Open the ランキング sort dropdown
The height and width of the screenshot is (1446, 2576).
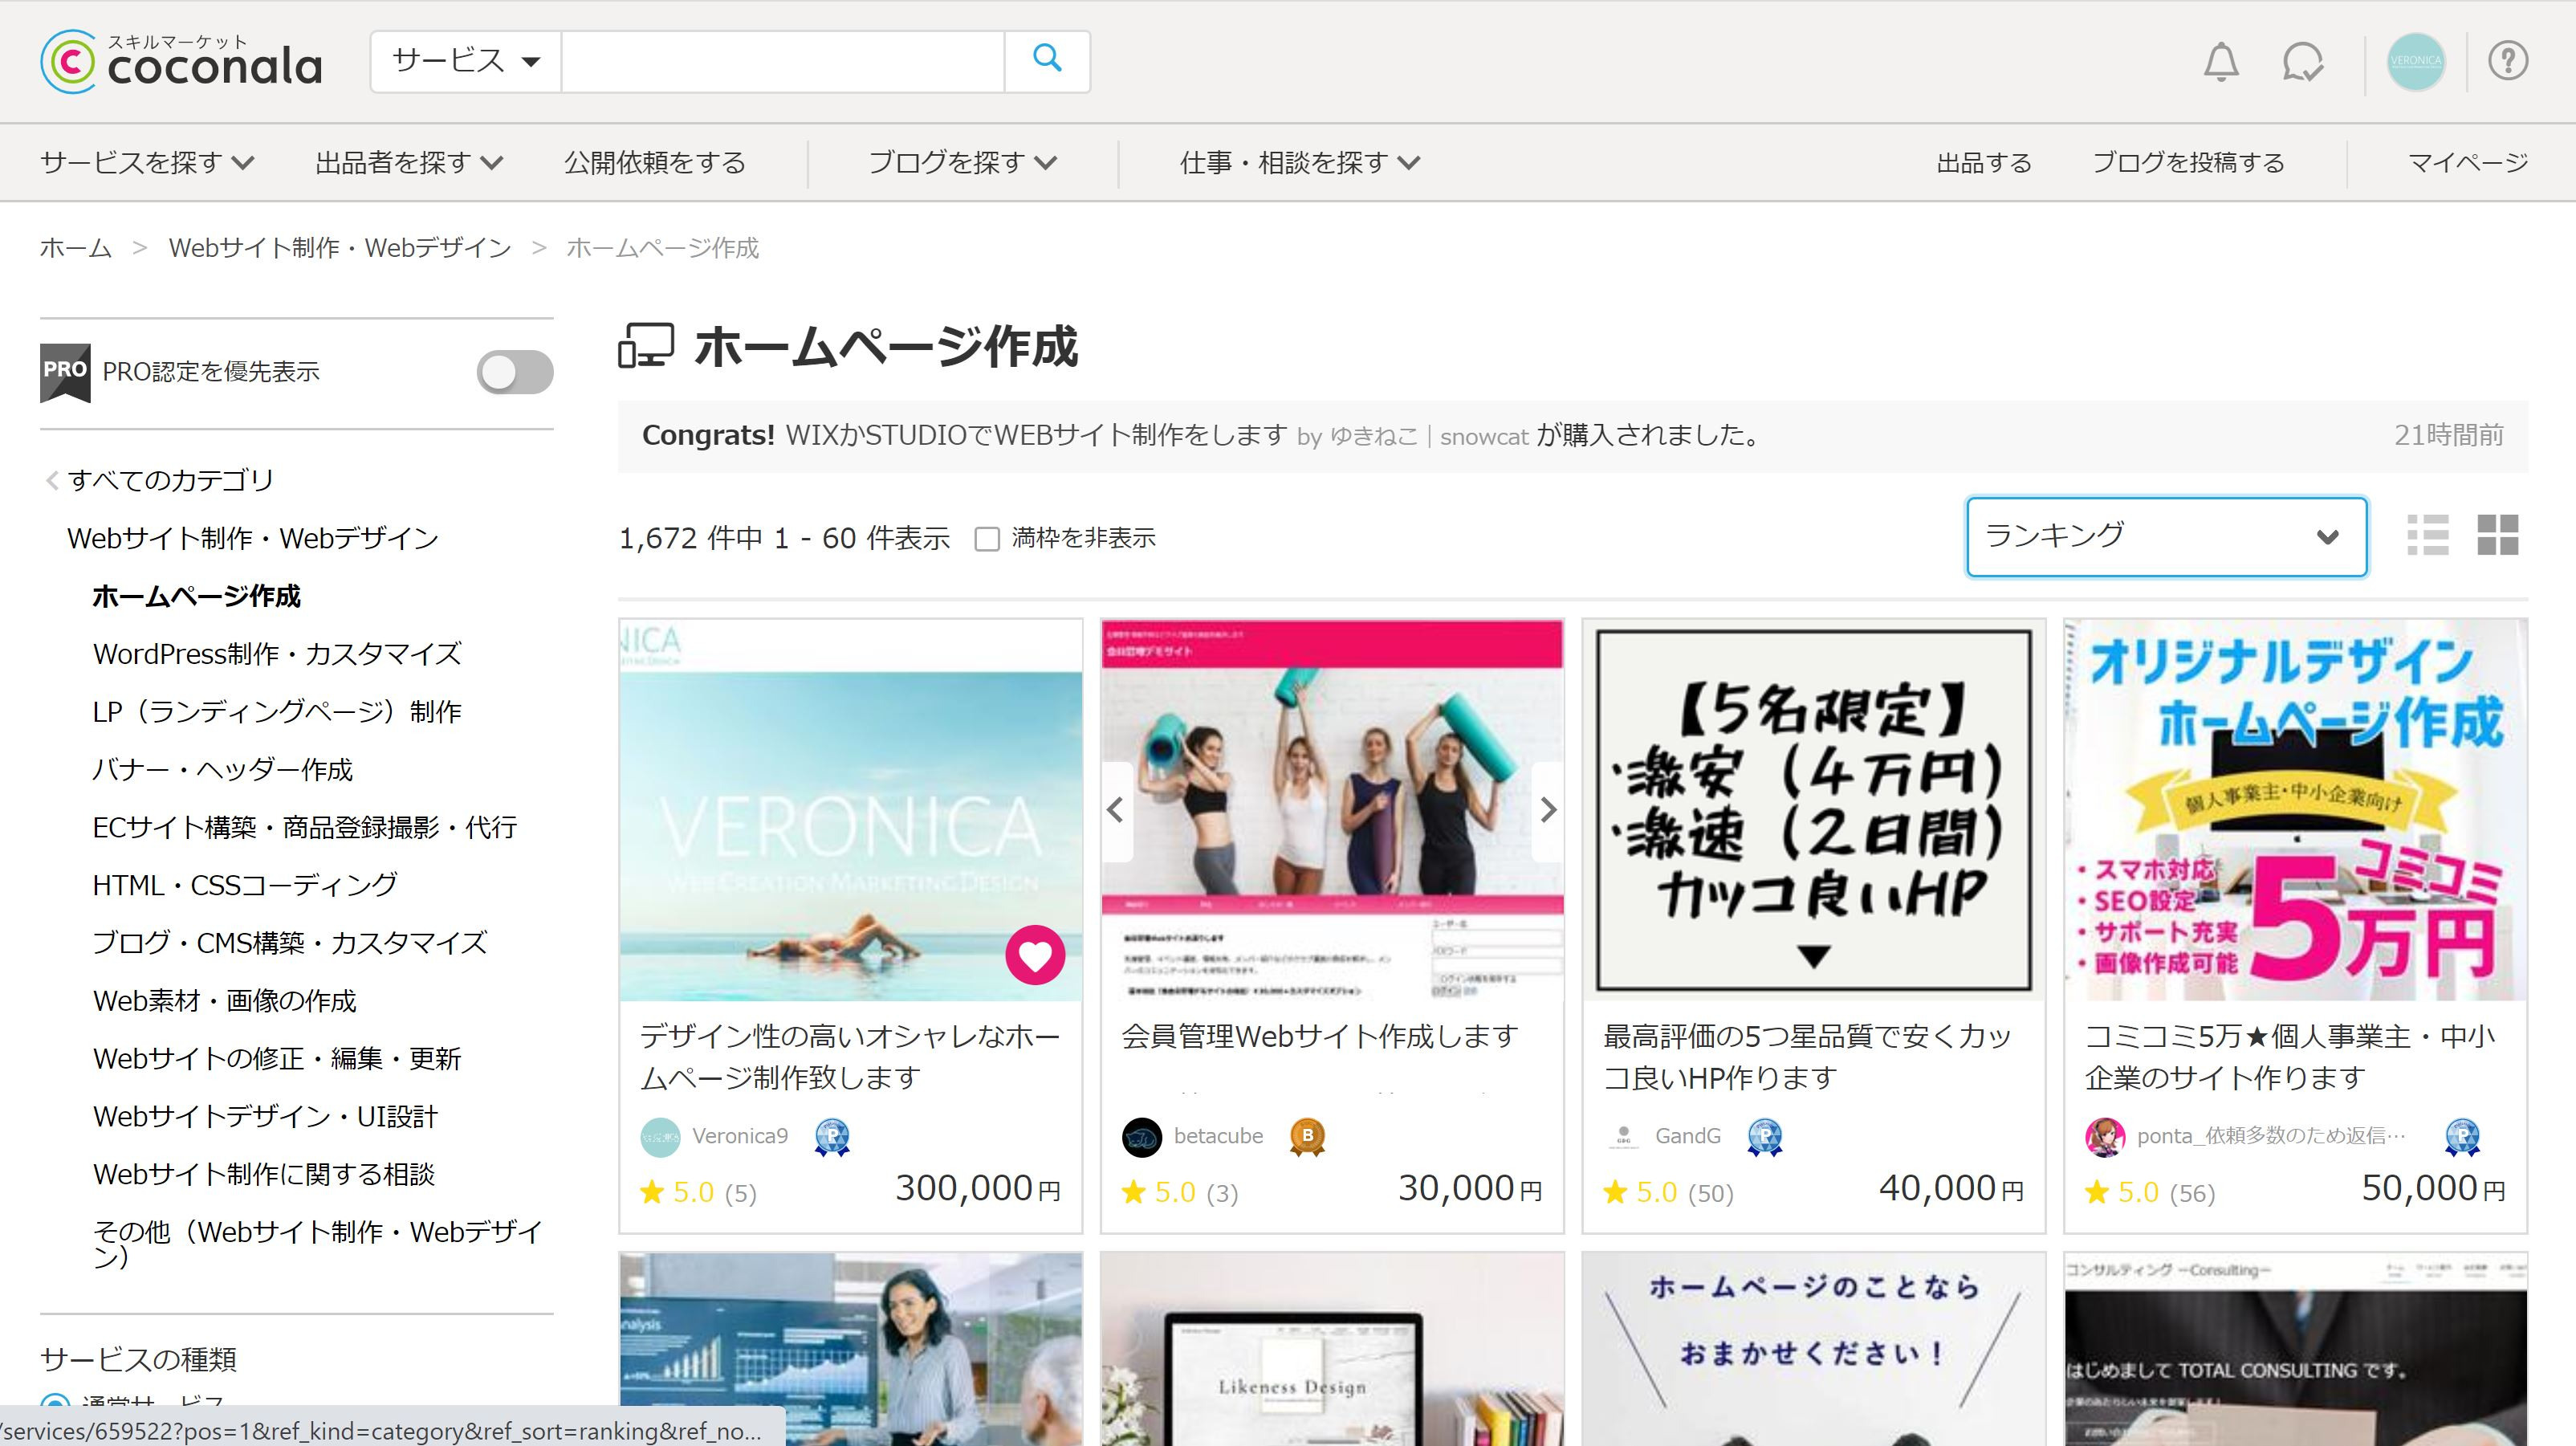point(2165,537)
